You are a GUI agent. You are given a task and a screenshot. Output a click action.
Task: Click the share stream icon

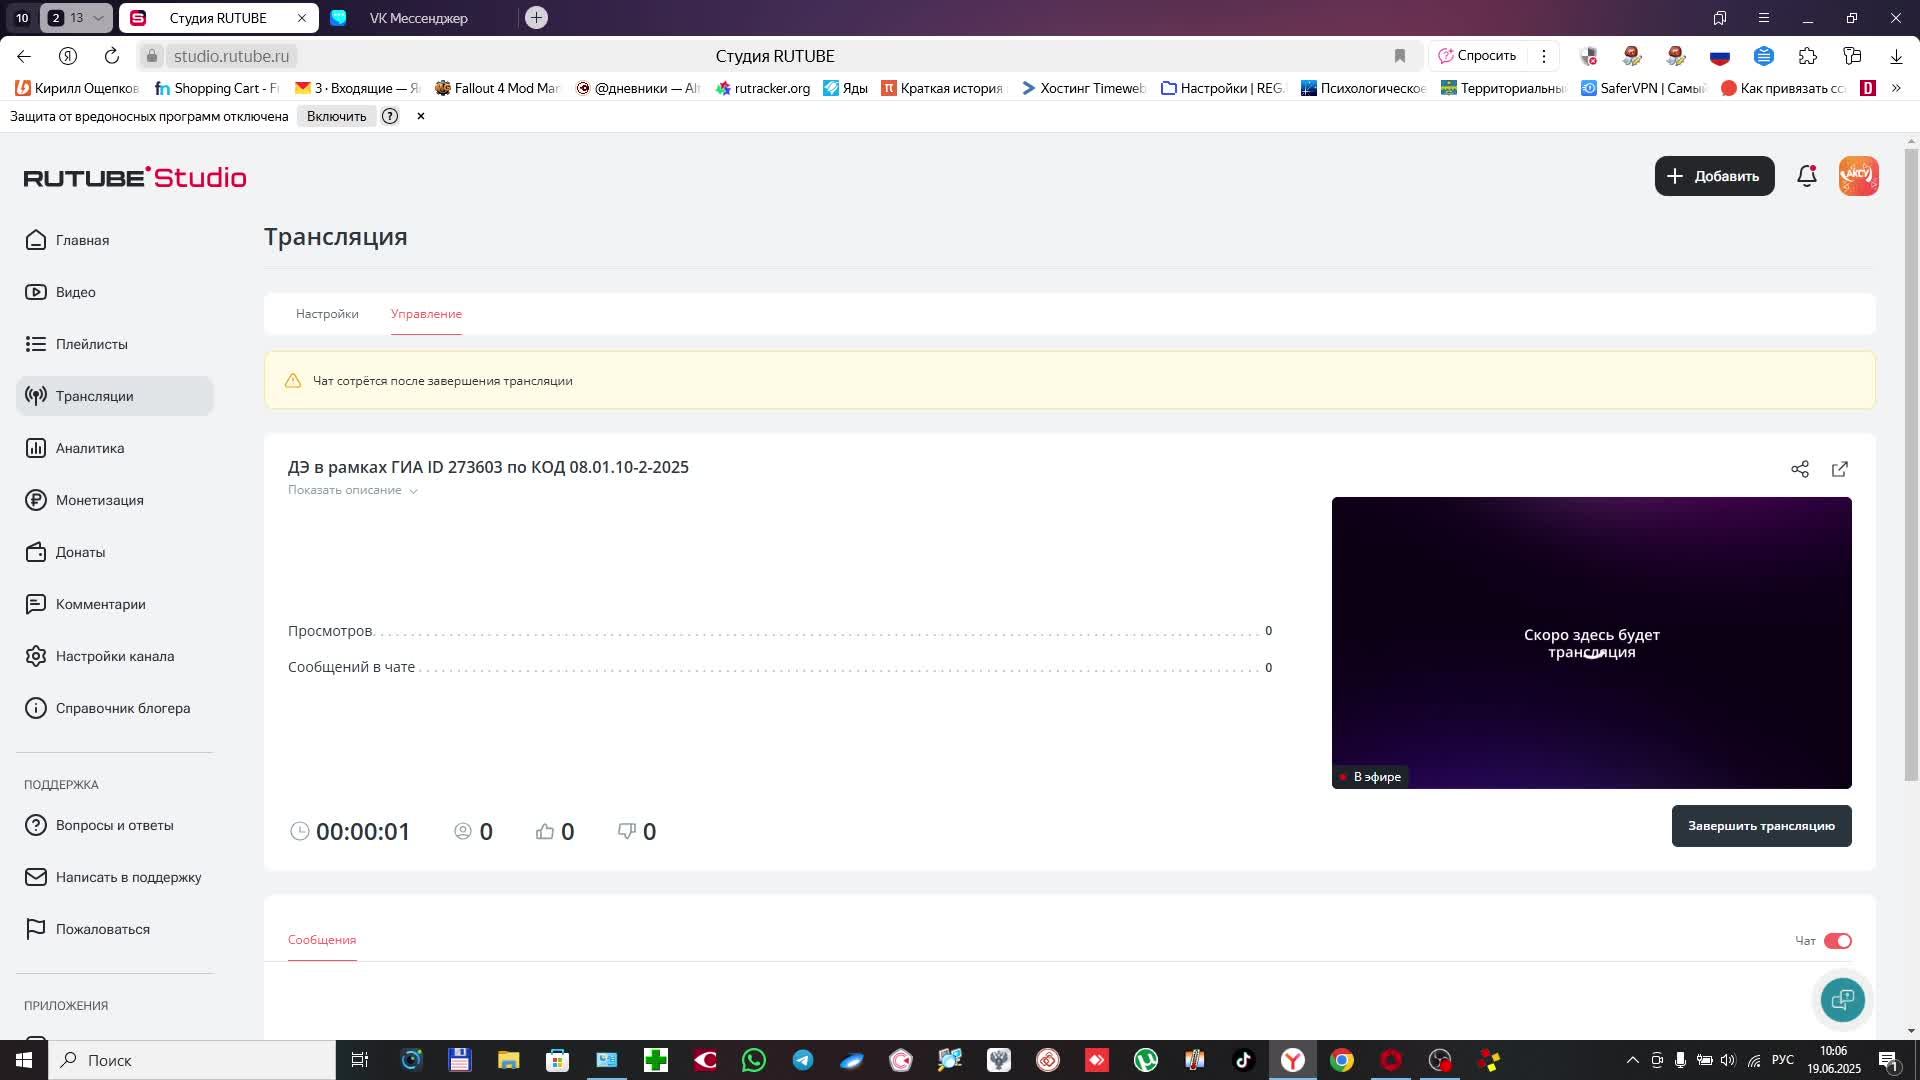pyautogui.click(x=1800, y=469)
